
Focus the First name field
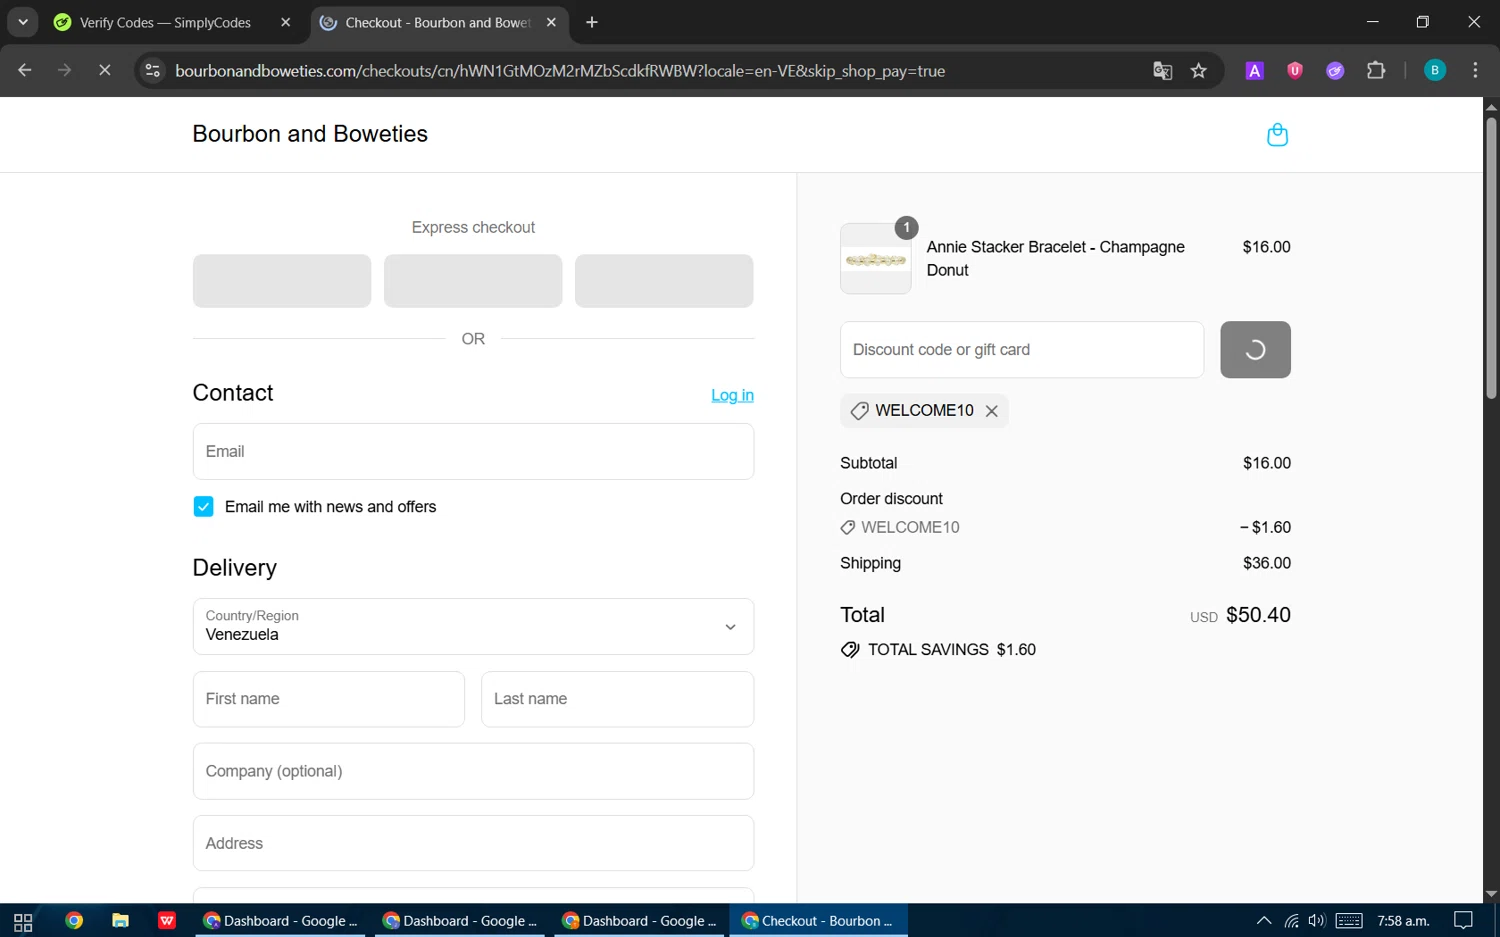329,699
